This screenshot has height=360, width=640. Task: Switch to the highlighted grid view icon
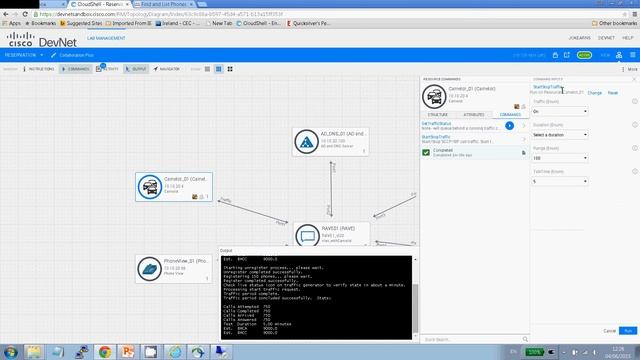(219, 69)
